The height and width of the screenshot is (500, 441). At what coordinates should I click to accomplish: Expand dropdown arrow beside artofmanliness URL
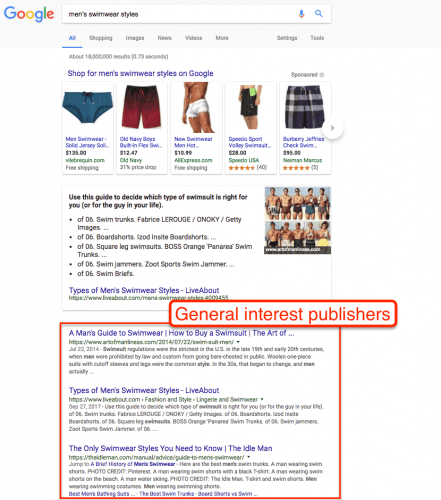238,342
